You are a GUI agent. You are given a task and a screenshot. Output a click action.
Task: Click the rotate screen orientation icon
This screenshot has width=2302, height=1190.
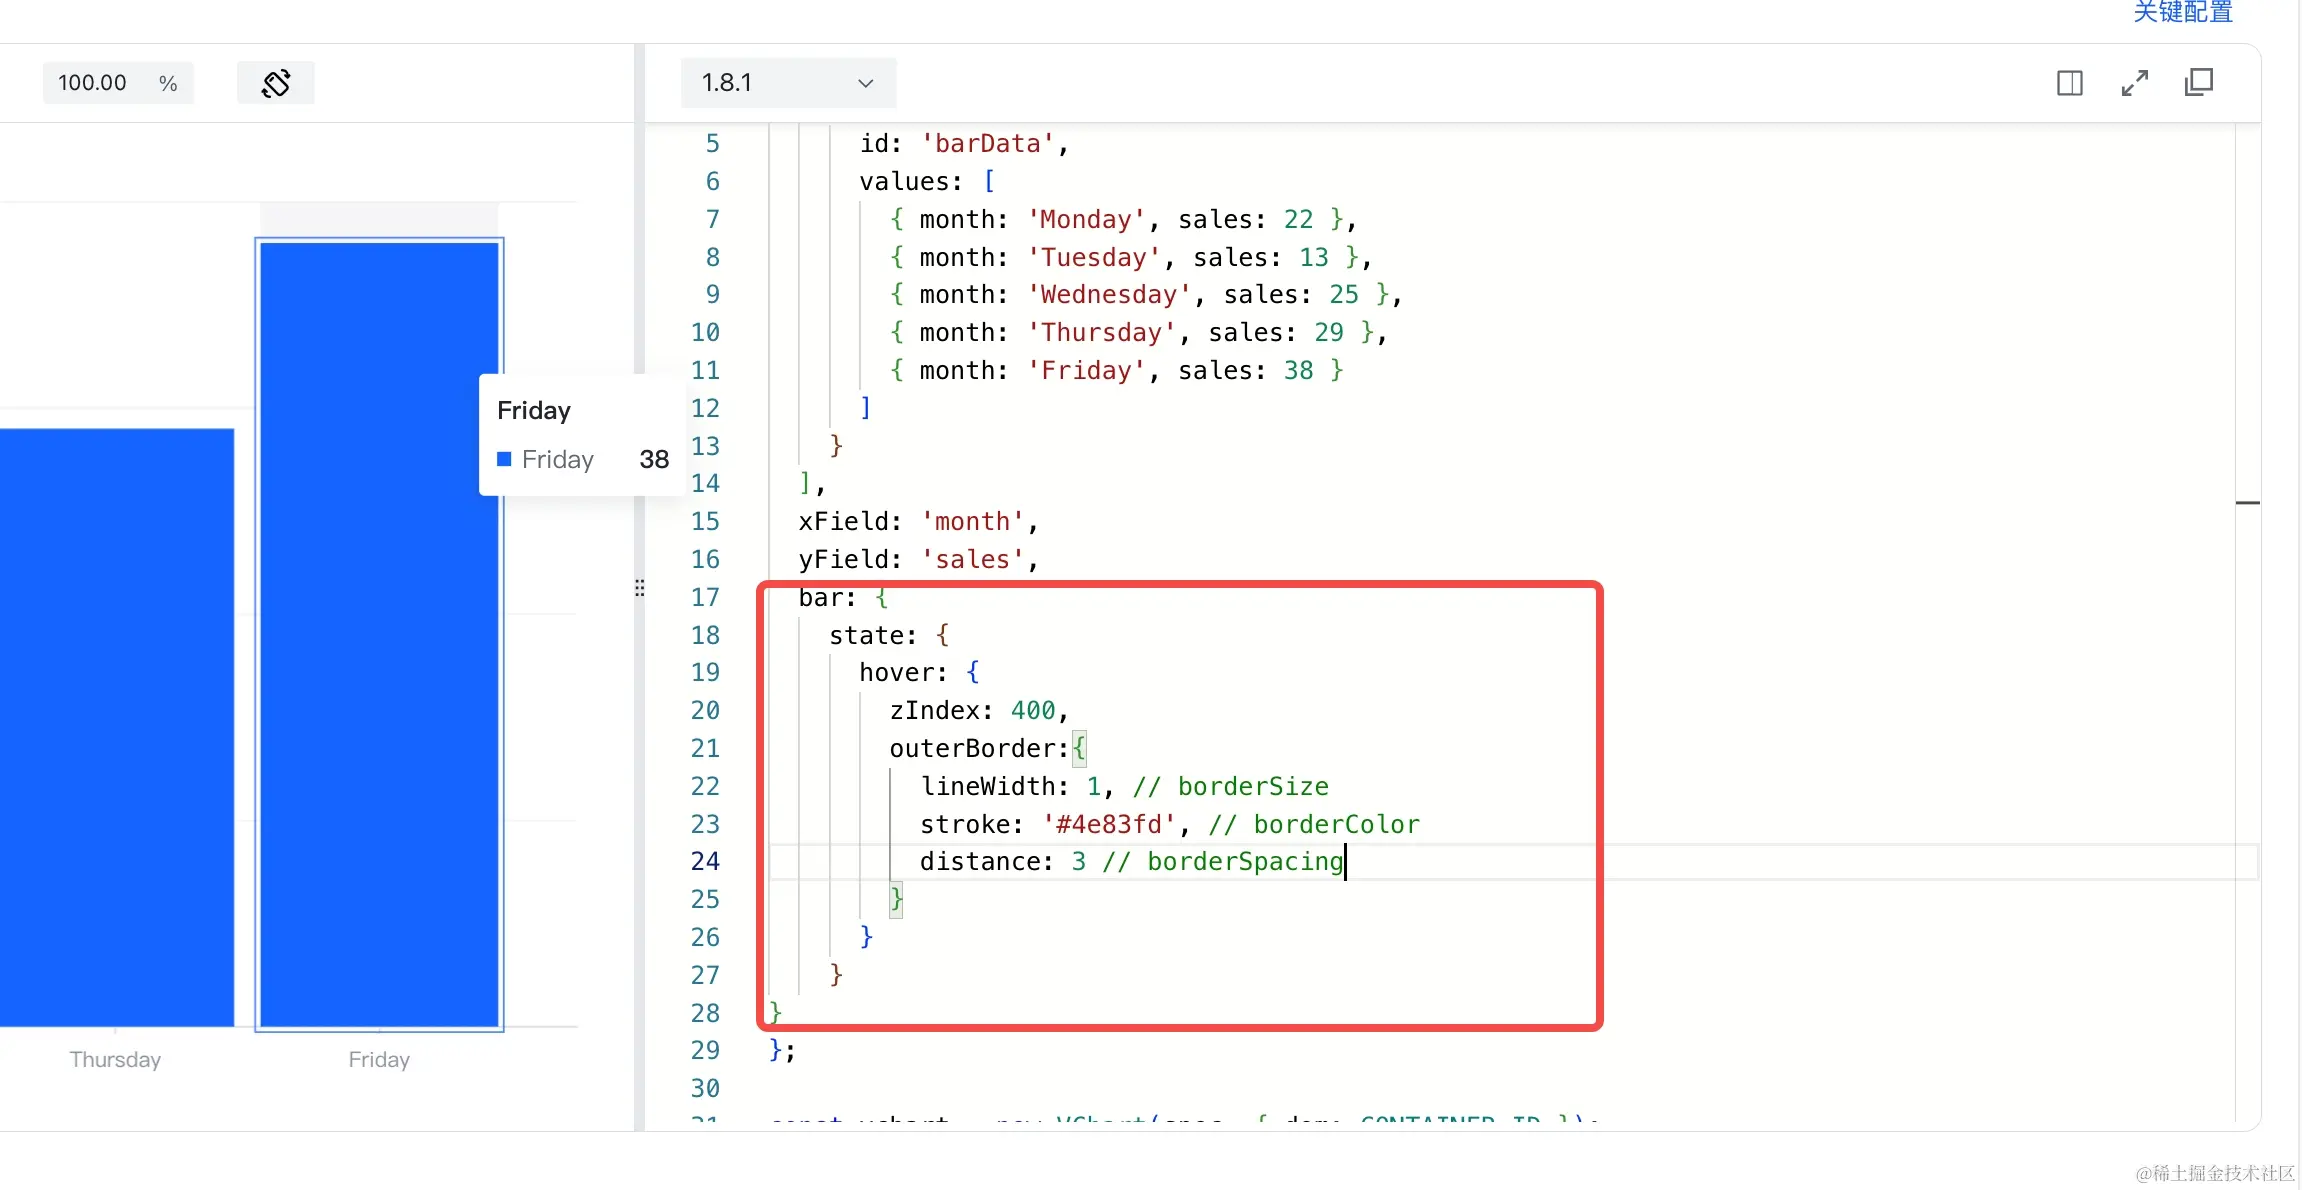[276, 83]
